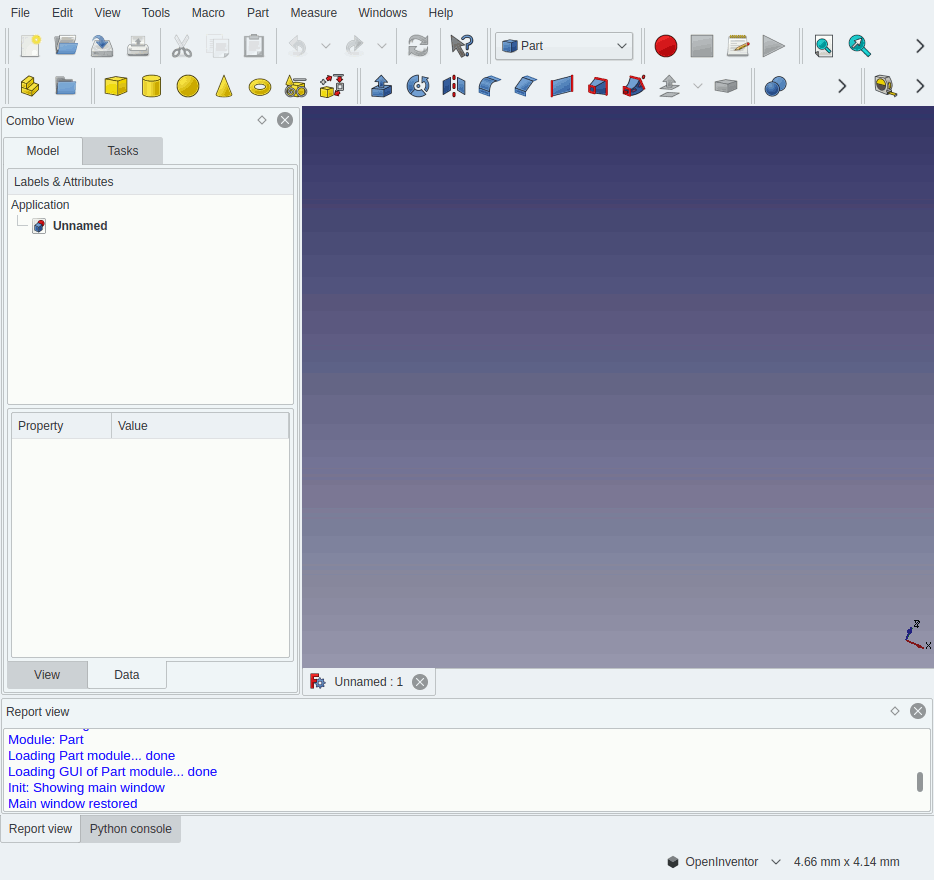Screen dimensions: 934x880
Task: Mirror a shape with the Mirroring tool
Action: 453,86
